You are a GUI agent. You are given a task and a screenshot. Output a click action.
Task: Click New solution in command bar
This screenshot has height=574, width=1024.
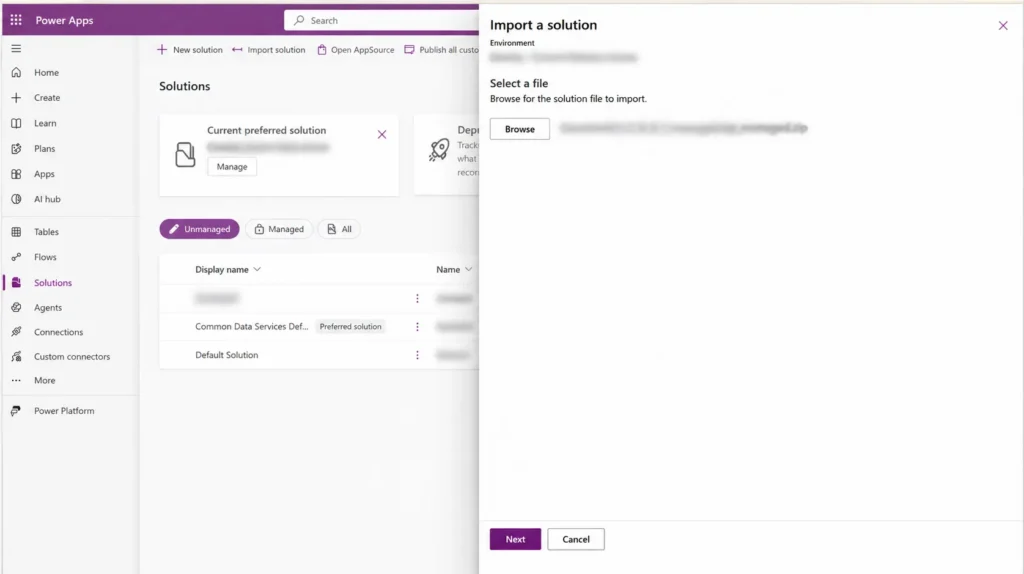click(x=189, y=50)
